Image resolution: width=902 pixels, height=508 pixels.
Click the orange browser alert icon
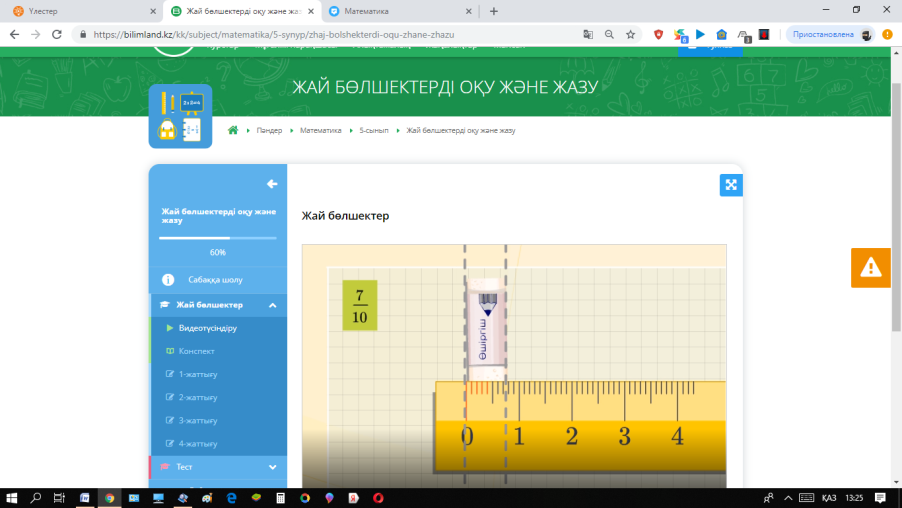pyautogui.click(x=888, y=35)
